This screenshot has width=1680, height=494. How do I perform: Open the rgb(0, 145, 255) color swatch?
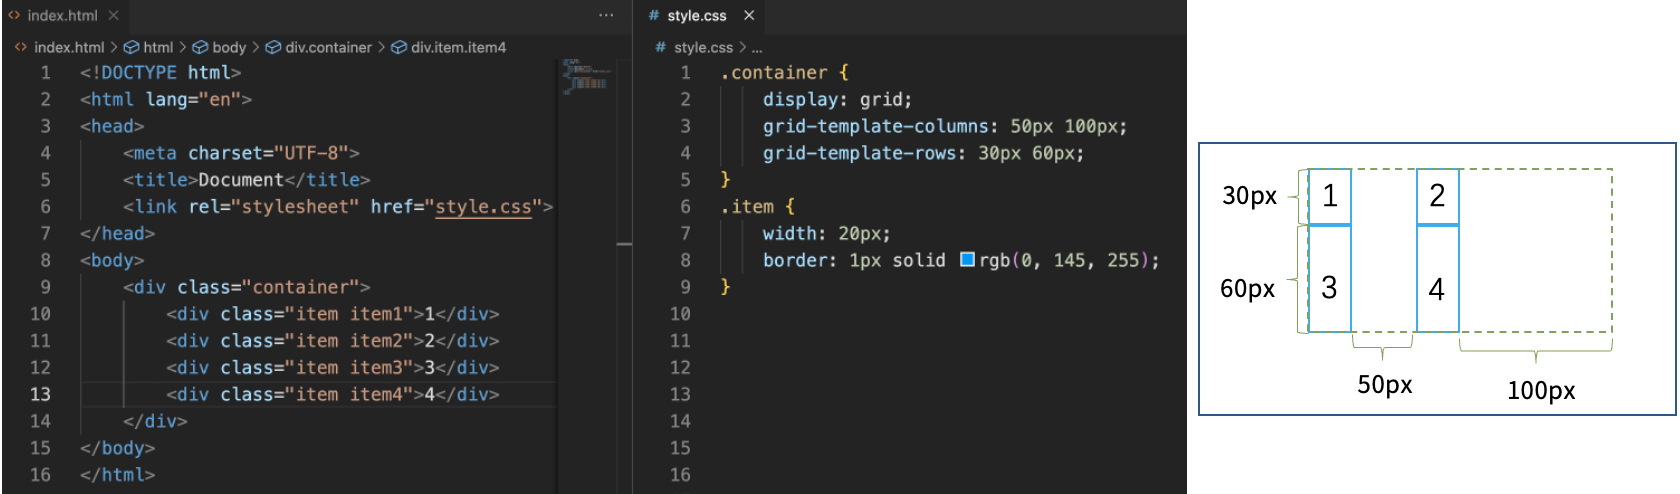coord(967,260)
